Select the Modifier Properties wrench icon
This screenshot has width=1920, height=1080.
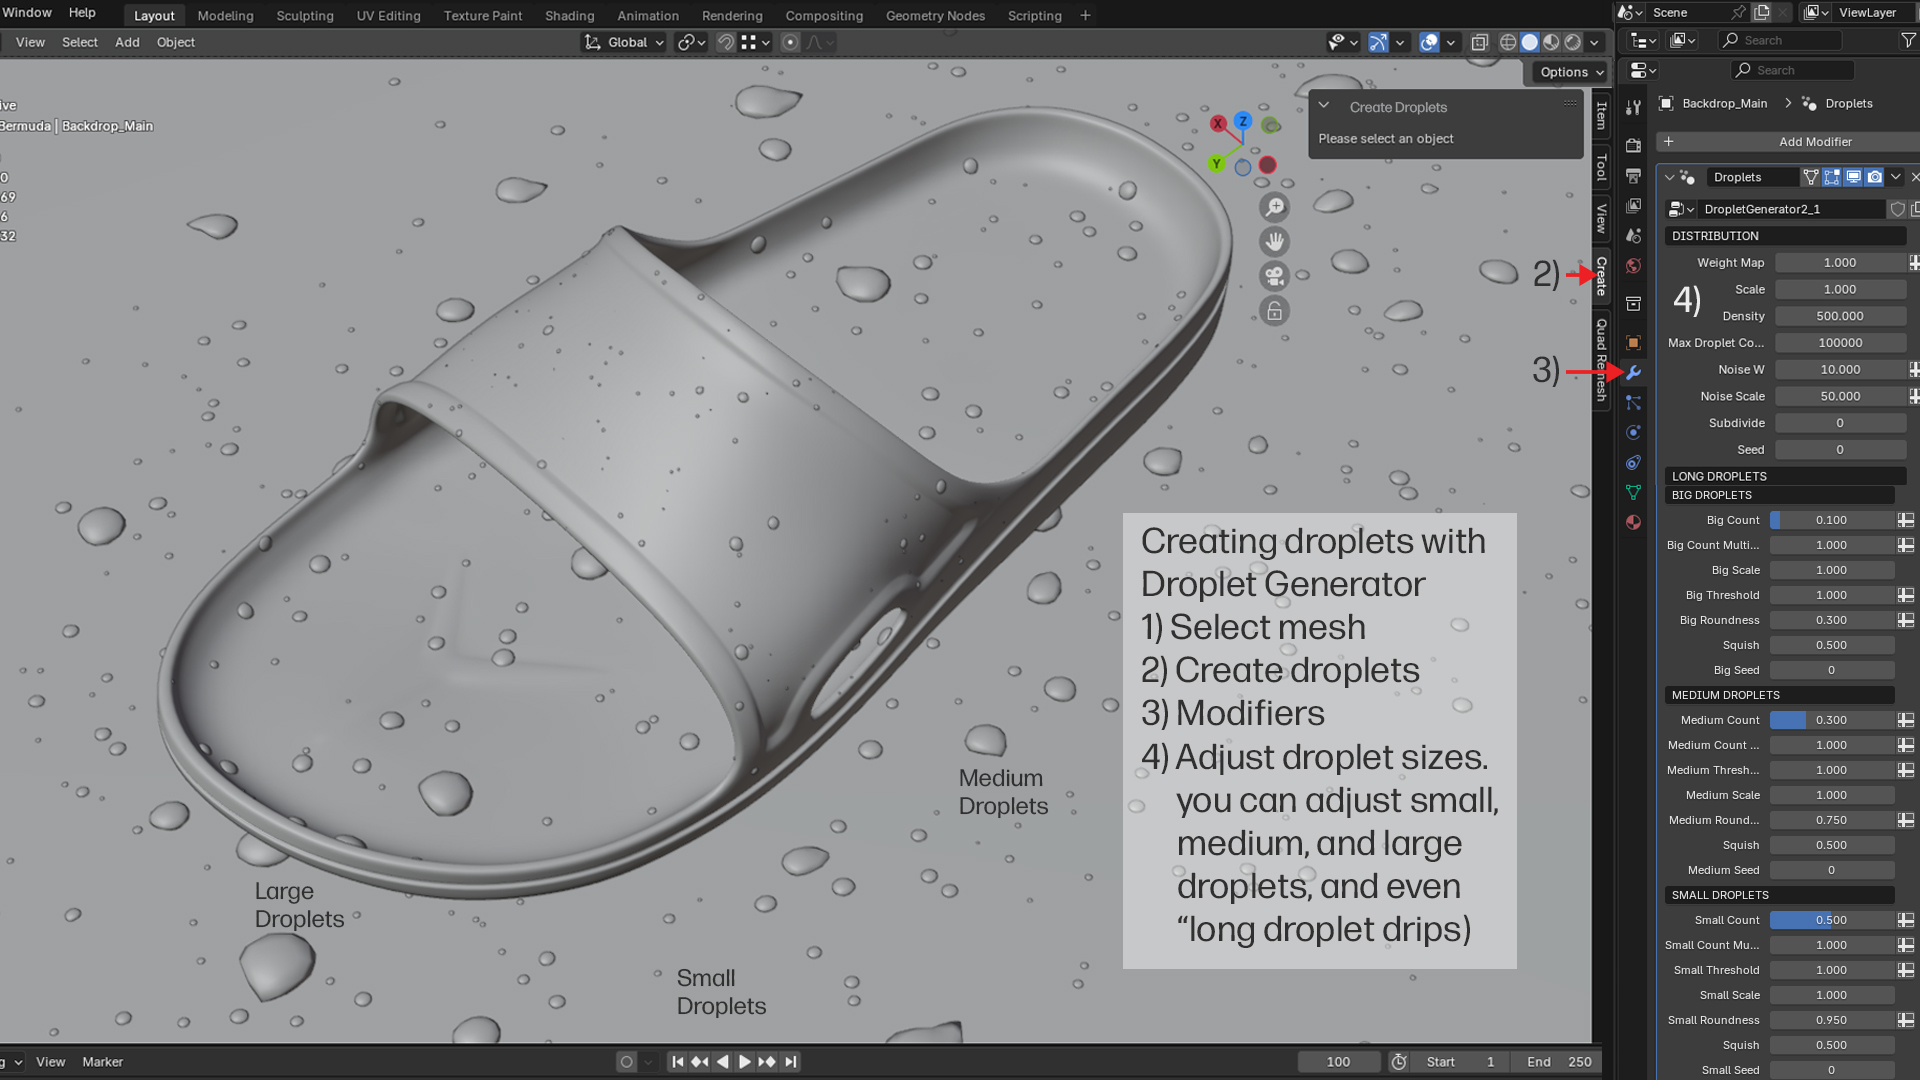(1633, 373)
